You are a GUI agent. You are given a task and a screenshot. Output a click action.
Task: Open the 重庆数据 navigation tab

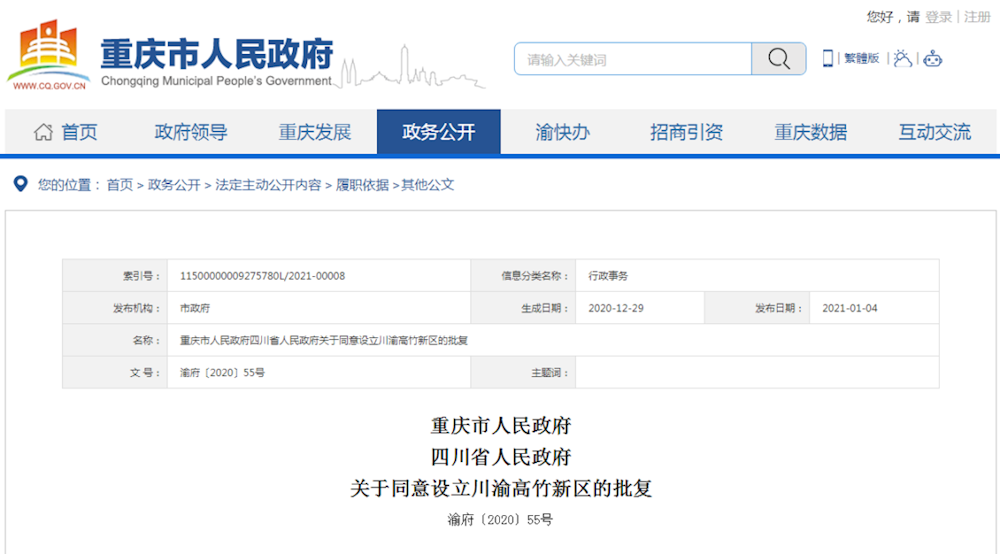[x=810, y=132]
